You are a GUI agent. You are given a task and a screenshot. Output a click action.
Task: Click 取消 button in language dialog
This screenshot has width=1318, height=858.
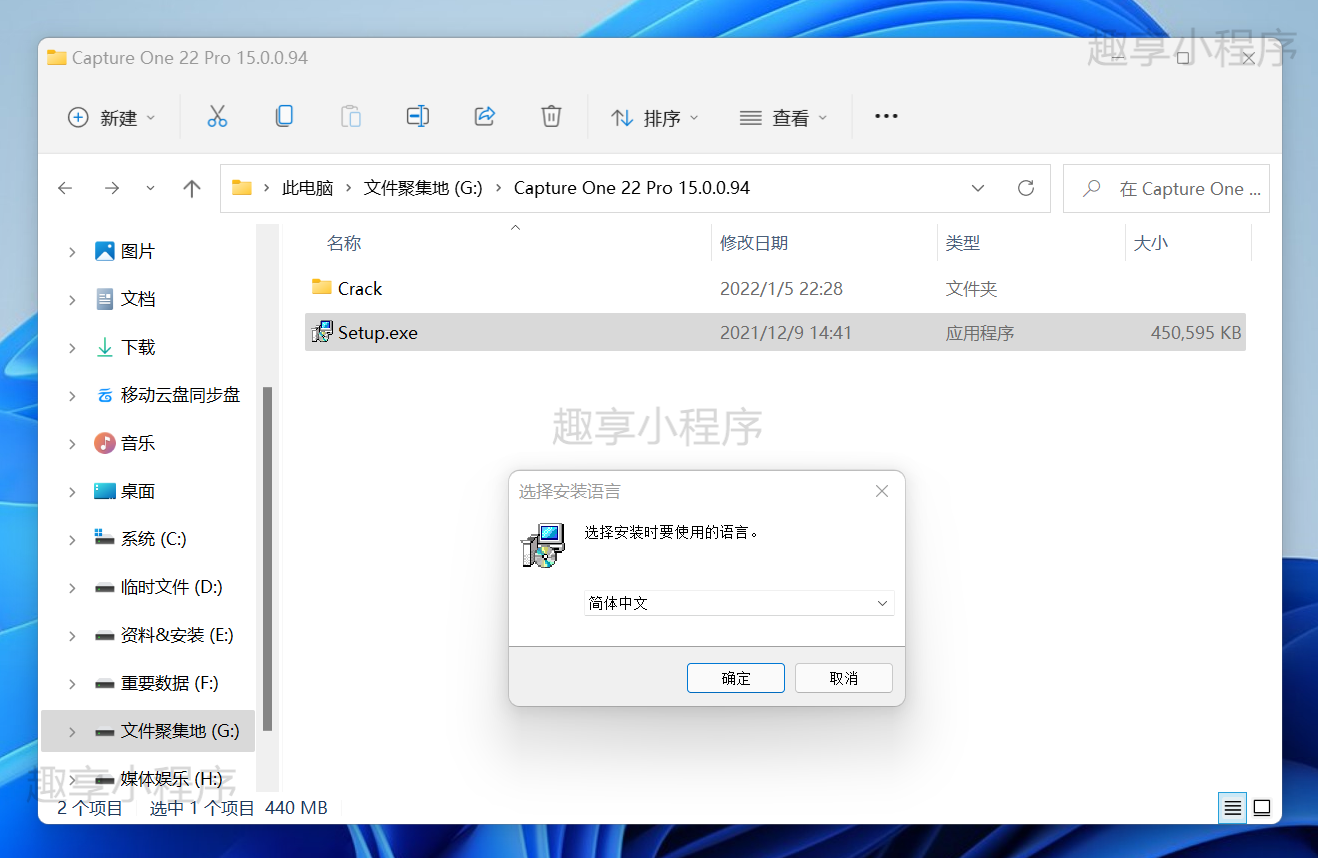coord(844,678)
